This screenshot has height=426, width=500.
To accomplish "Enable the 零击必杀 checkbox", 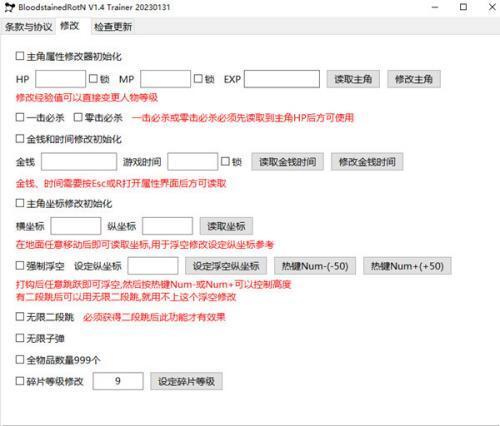I will coord(78,117).
